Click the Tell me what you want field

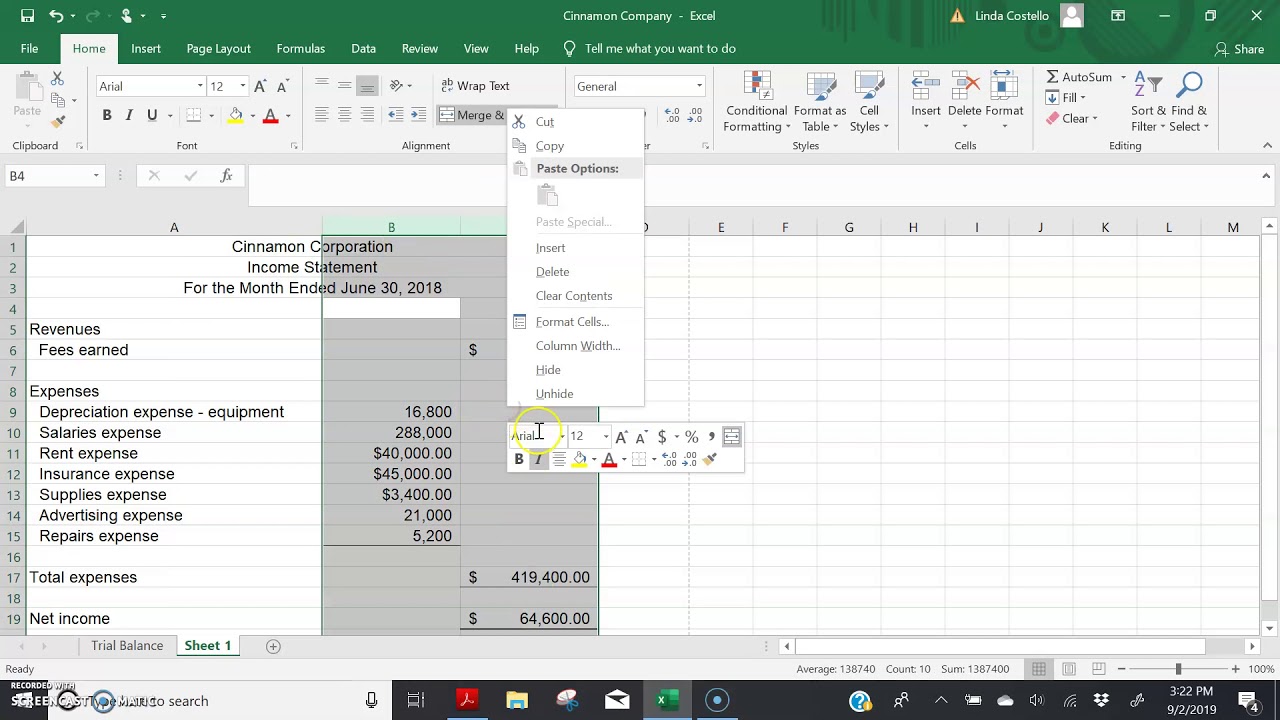tap(660, 49)
